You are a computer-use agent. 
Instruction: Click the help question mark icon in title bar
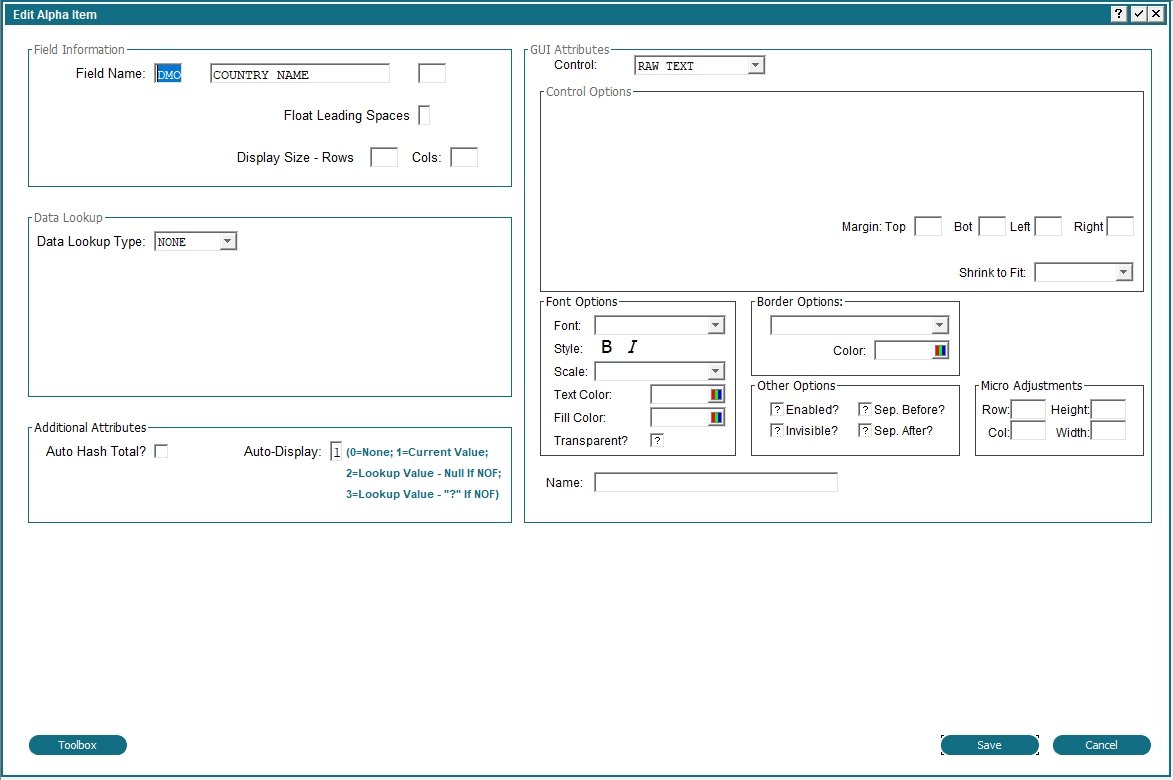tap(1118, 14)
